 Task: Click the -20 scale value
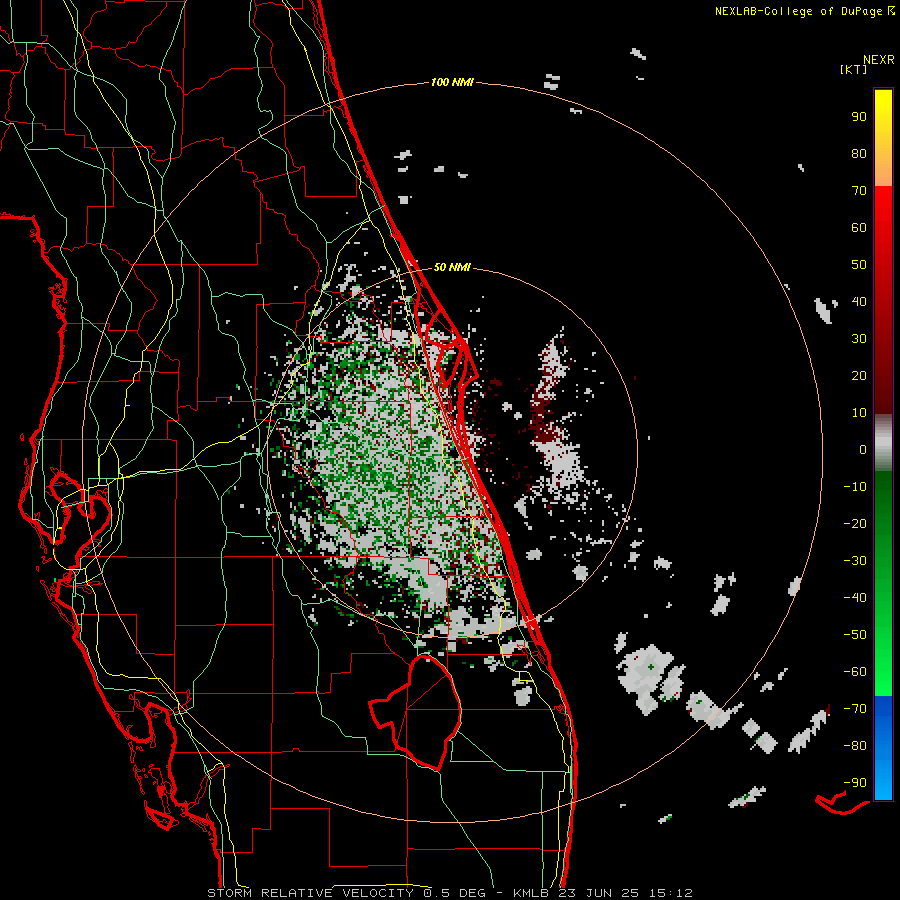(x=855, y=524)
